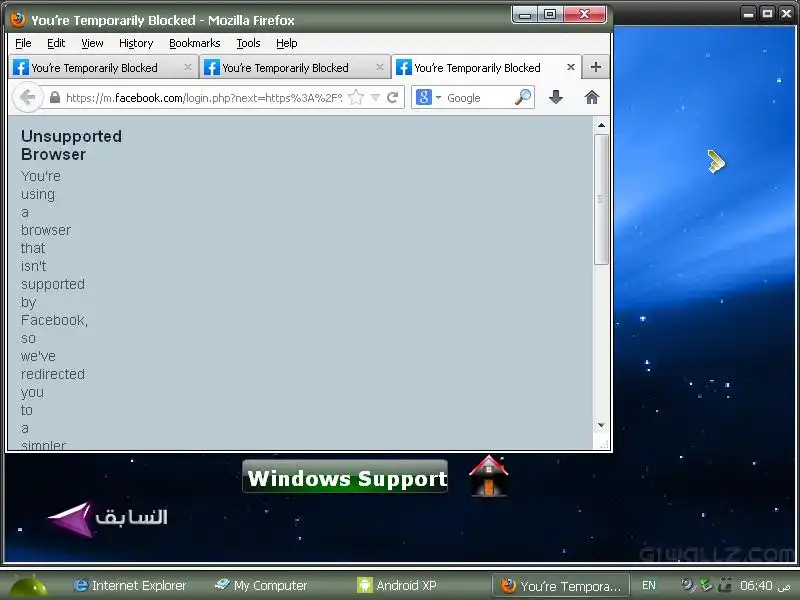Screen dimensions: 800x600
Task: Launch Internet Explorer from the taskbar
Action: point(130,586)
